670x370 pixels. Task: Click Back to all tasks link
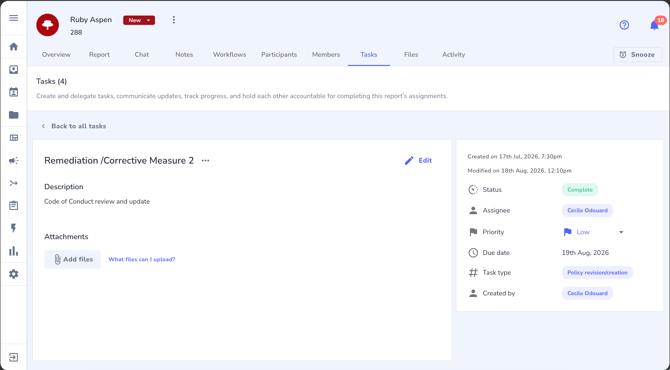coord(79,126)
